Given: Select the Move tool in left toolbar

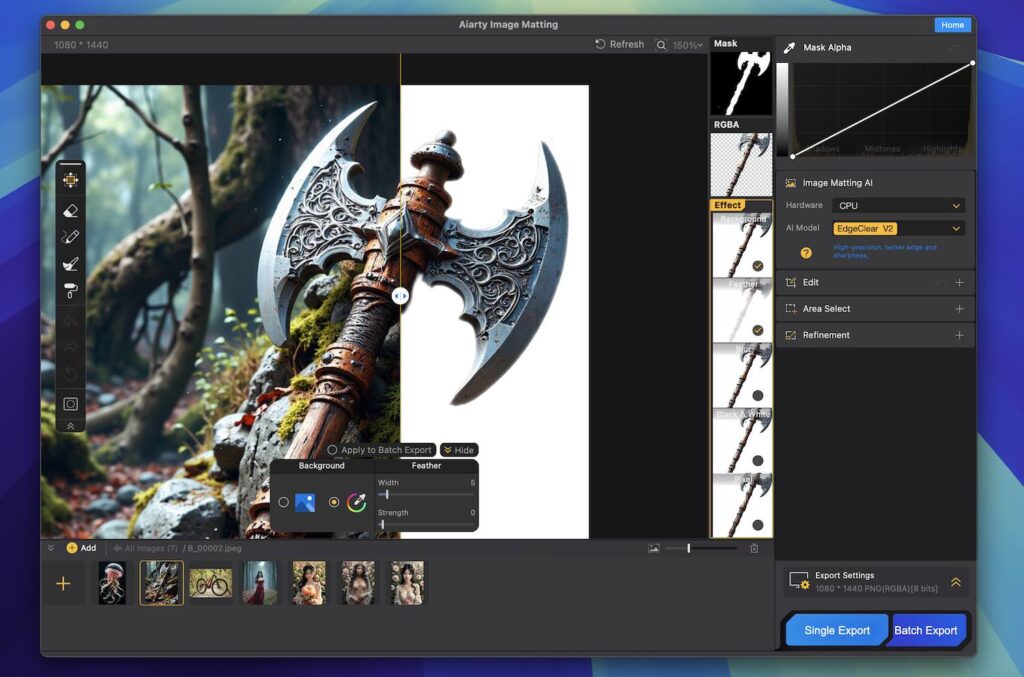Looking at the screenshot, I should 71,180.
